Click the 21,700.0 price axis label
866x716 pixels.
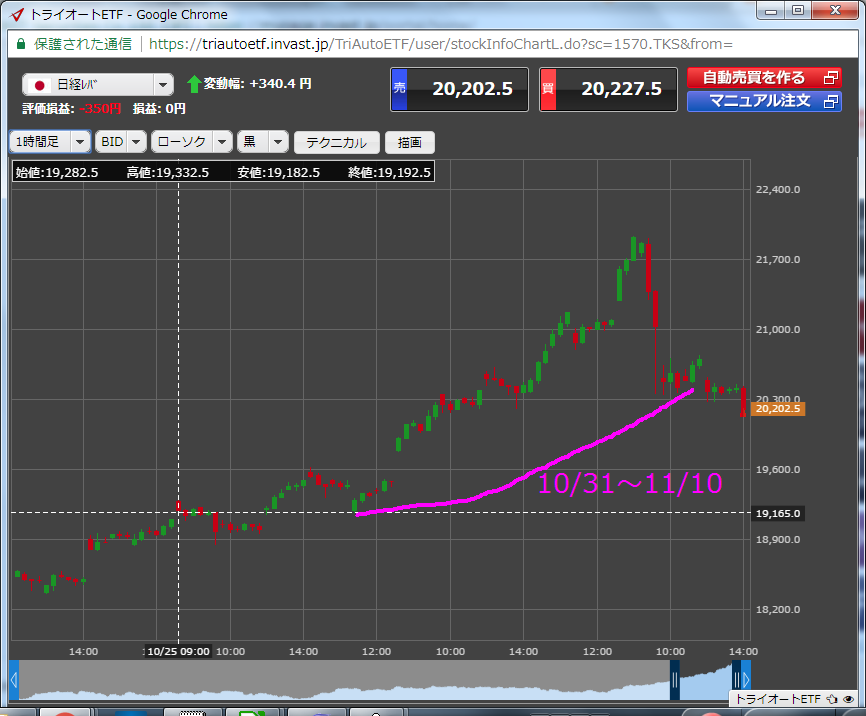click(778, 260)
